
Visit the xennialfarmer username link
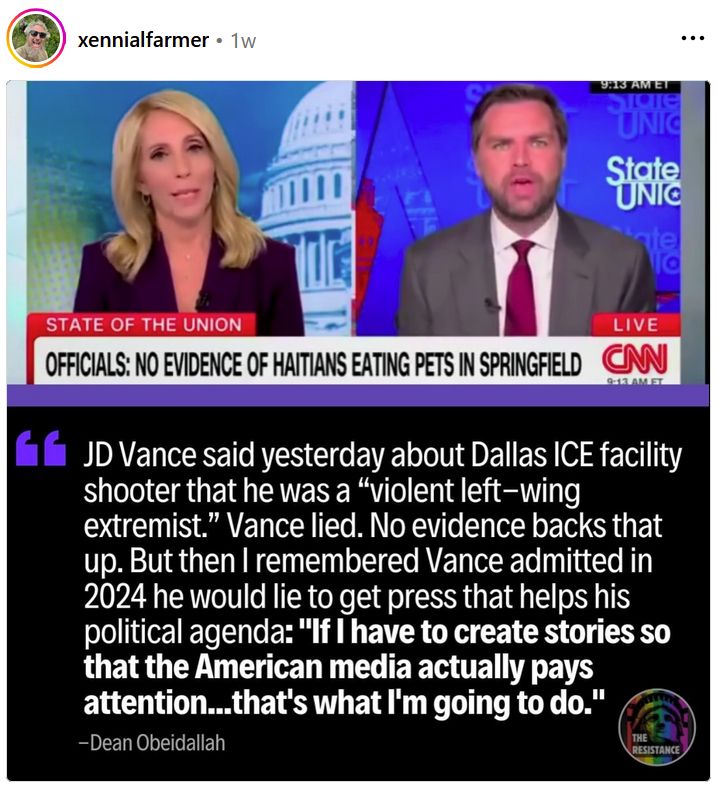tap(143, 40)
